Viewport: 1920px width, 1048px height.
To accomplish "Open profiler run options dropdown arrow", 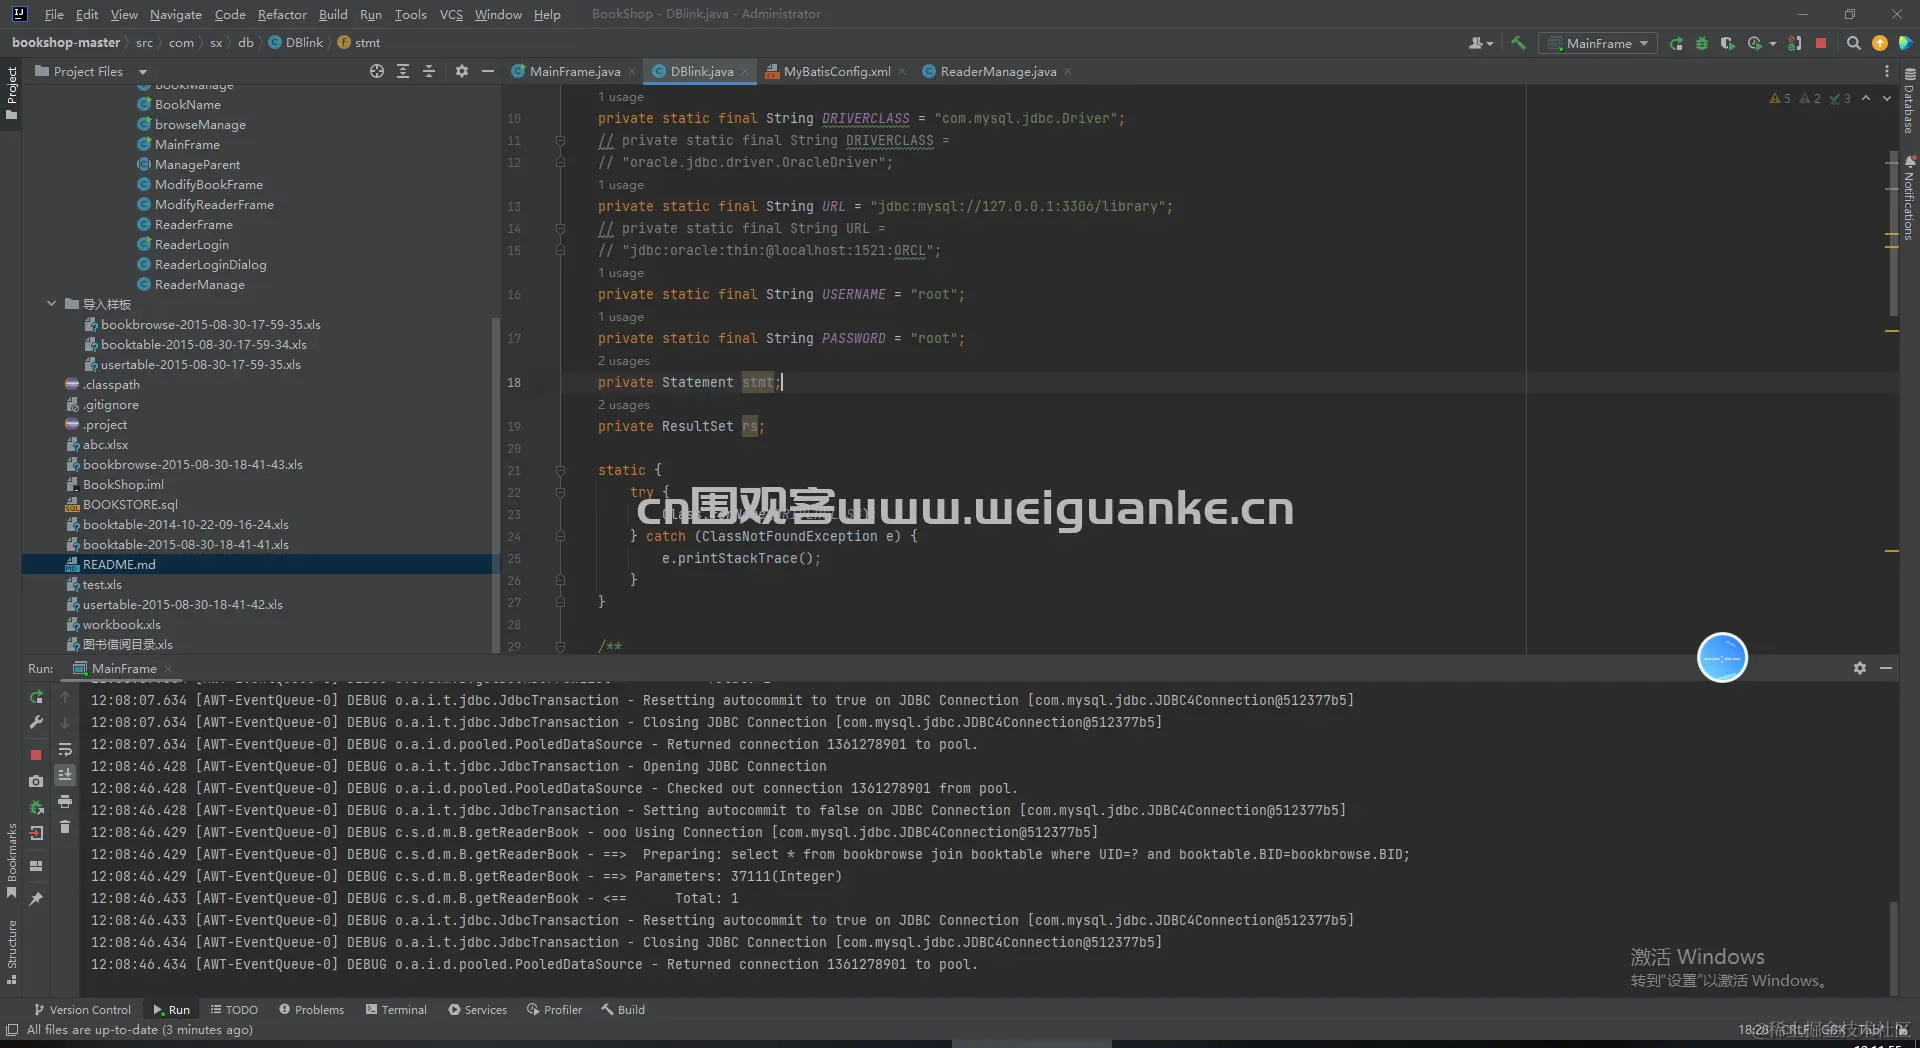I will coord(1772,43).
